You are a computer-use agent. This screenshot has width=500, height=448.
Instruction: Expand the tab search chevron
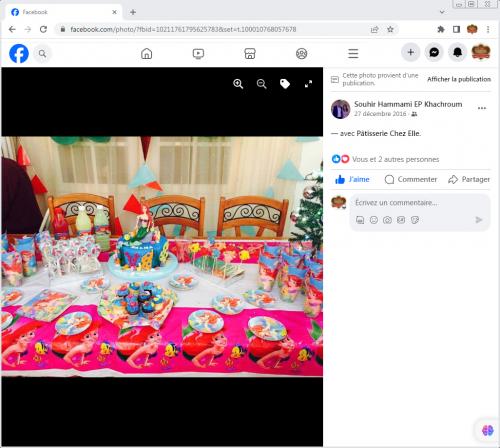point(442,12)
